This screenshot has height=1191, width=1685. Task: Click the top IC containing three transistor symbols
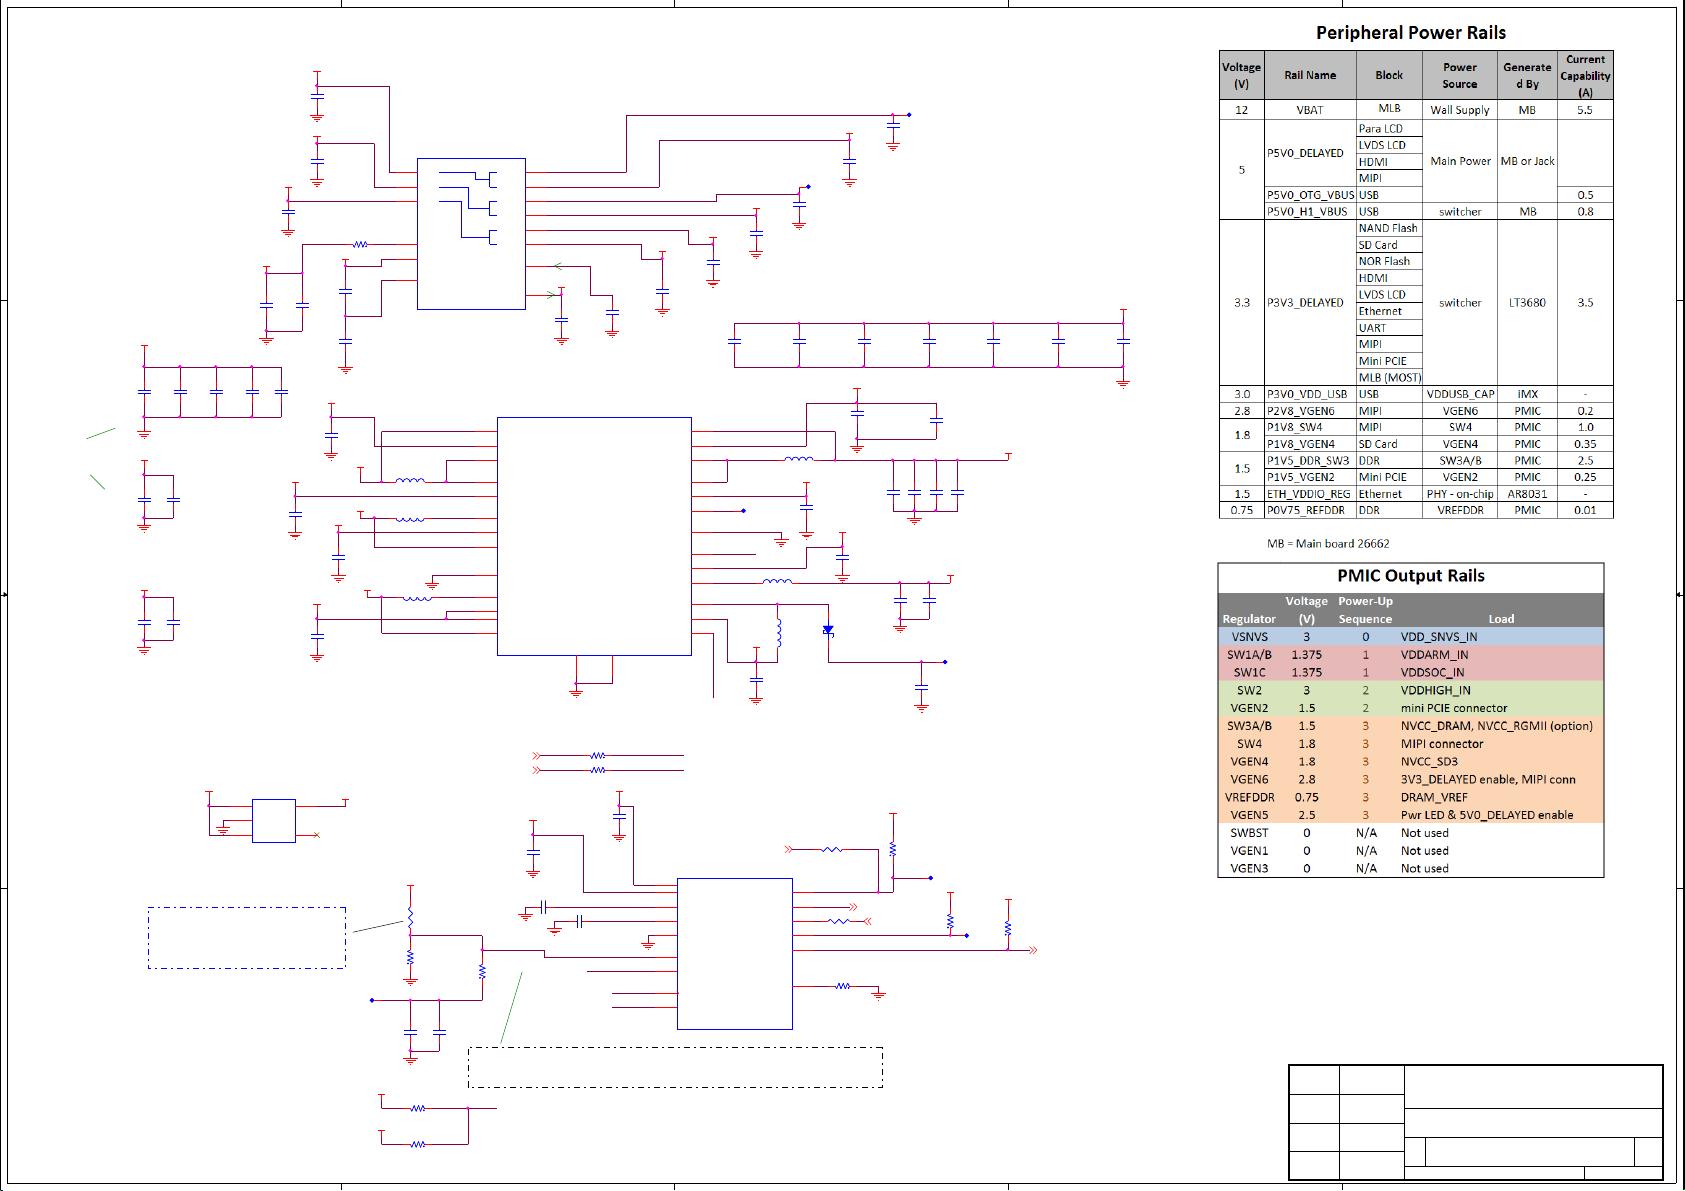pyautogui.click(x=471, y=233)
